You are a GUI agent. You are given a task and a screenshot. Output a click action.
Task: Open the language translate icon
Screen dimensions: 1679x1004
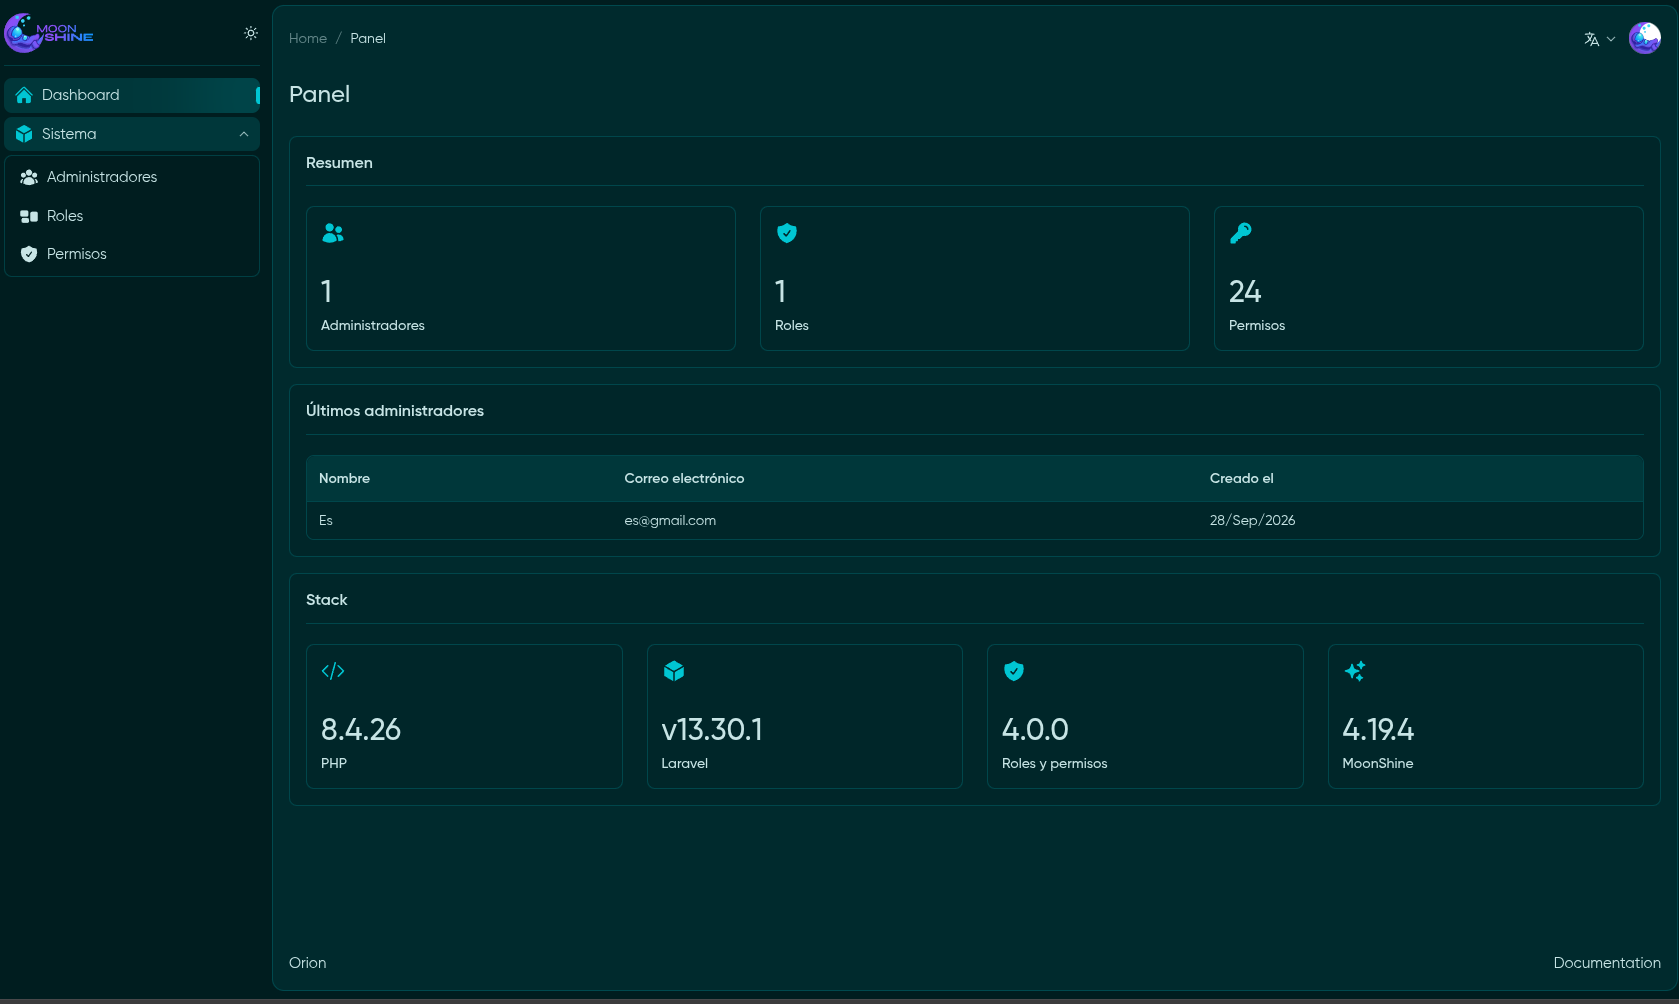[1592, 39]
